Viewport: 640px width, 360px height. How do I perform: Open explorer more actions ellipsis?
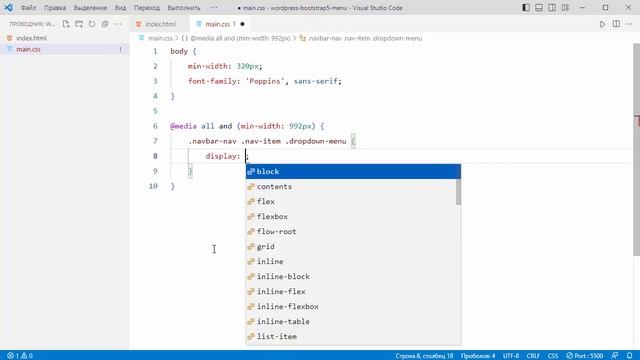(x=118, y=24)
